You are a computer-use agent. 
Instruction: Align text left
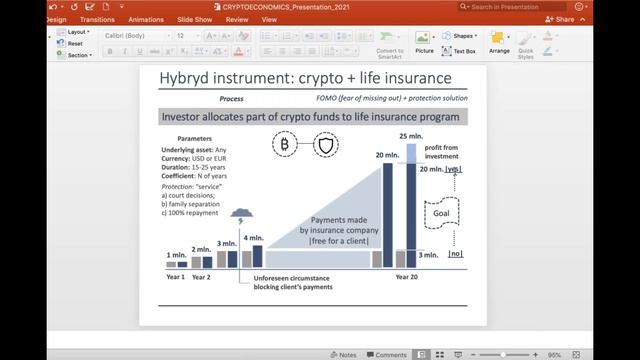click(267, 51)
